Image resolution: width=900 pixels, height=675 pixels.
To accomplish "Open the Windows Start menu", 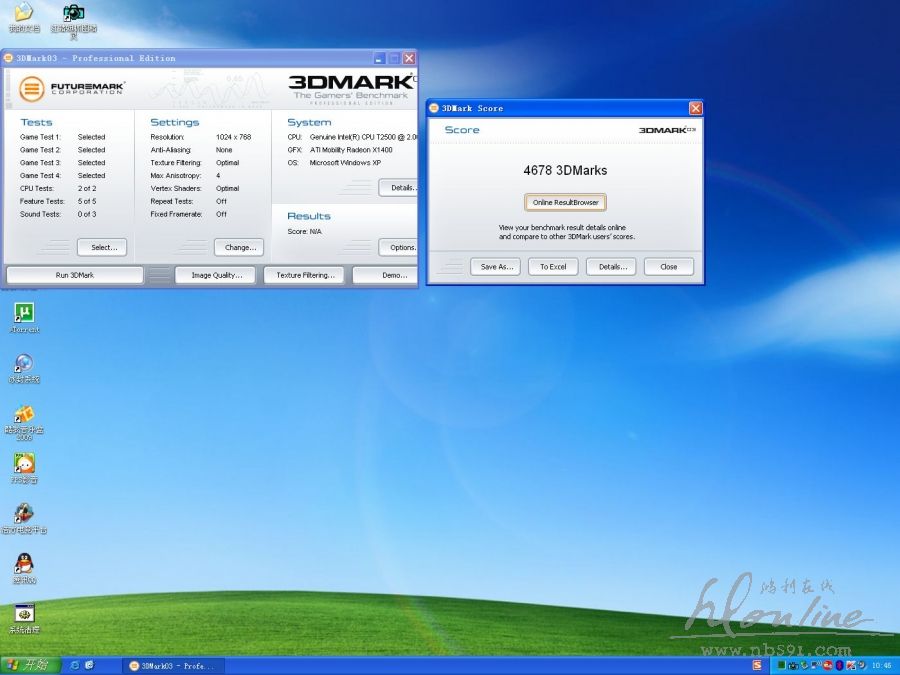I will pyautogui.click(x=29, y=665).
